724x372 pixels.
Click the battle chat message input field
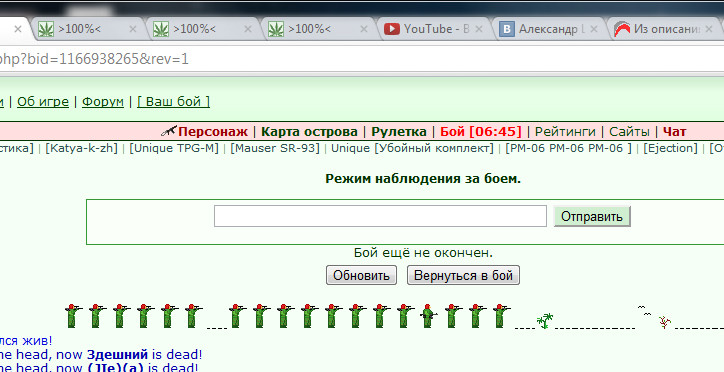pos(380,216)
